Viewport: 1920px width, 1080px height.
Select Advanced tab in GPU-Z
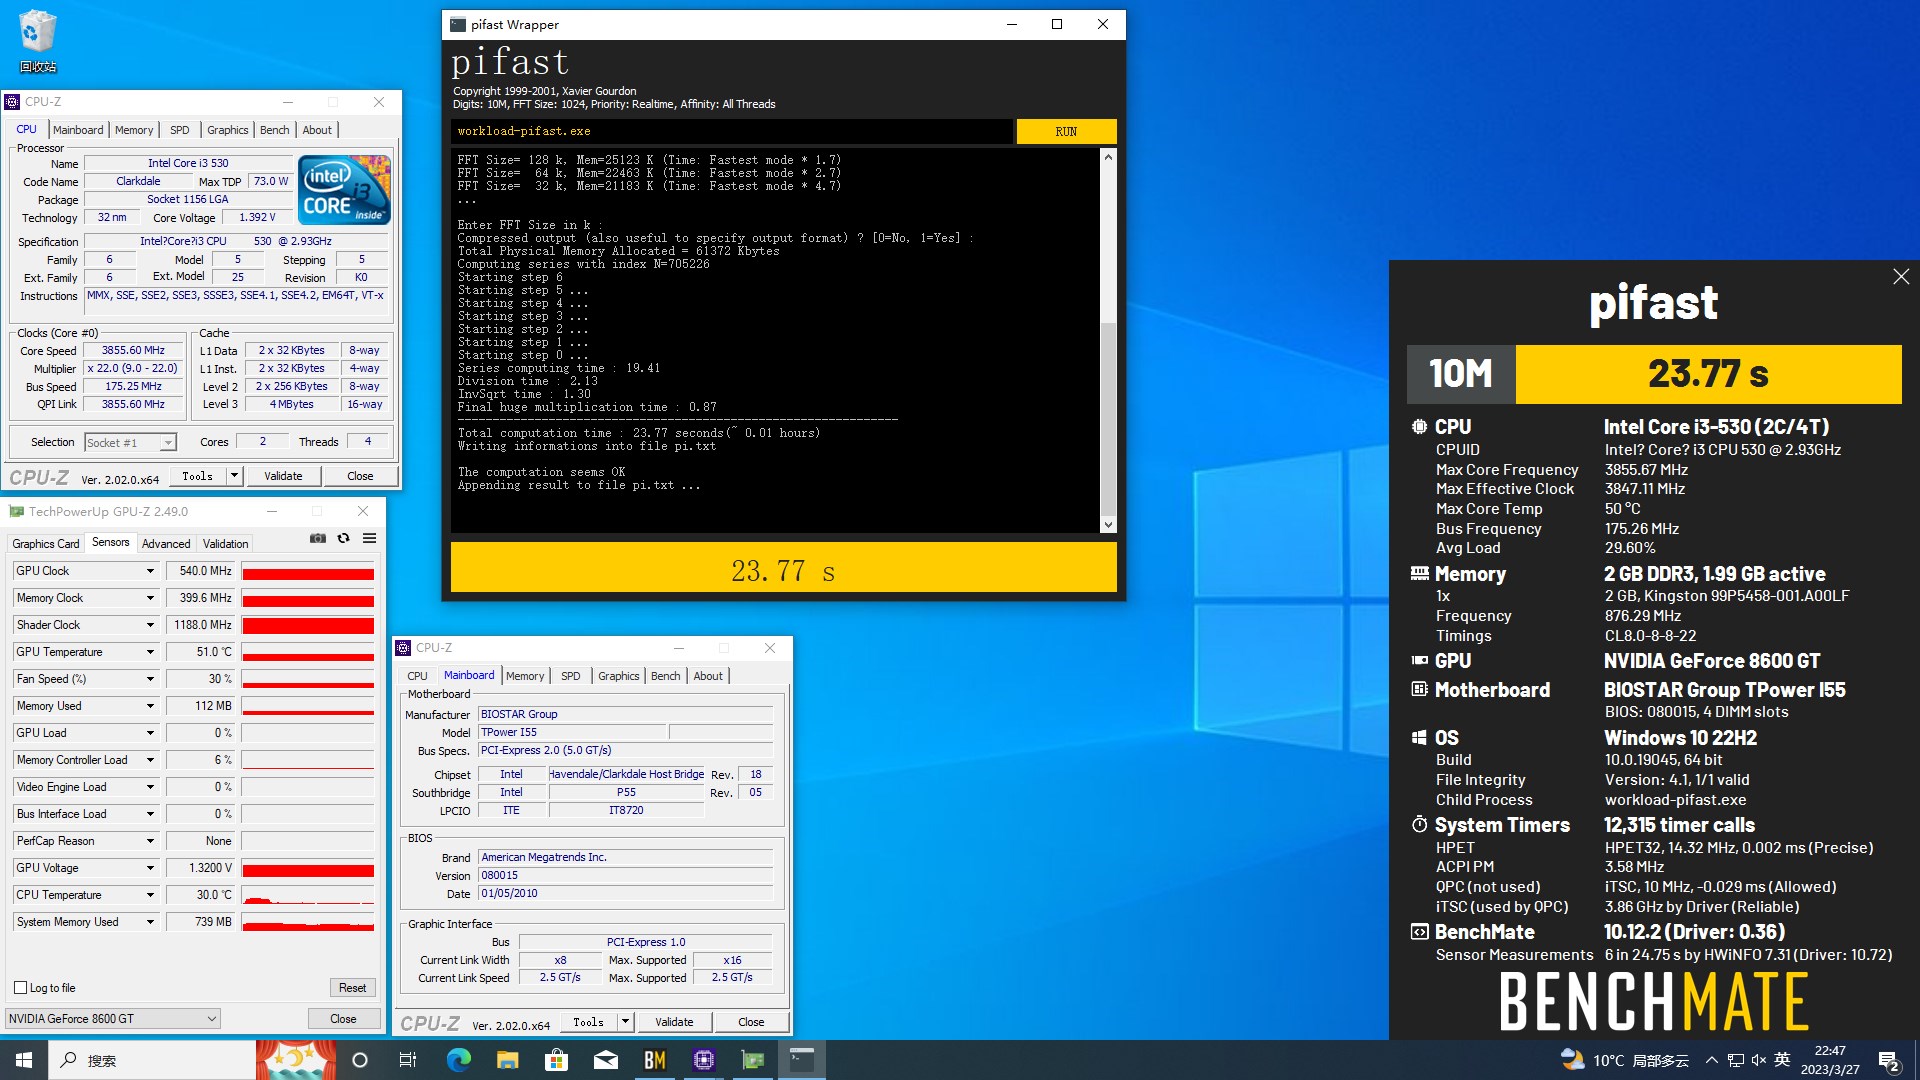coord(166,544)
